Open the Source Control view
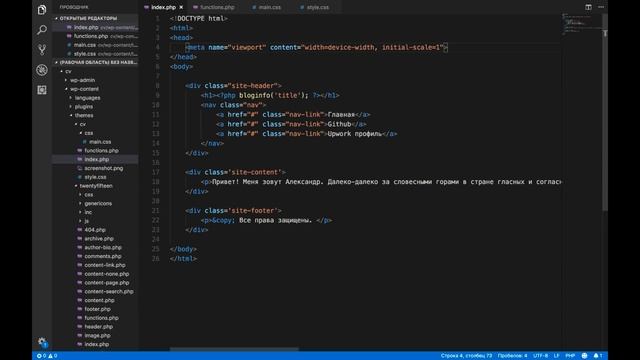The image size is (640, 360). 42,50
